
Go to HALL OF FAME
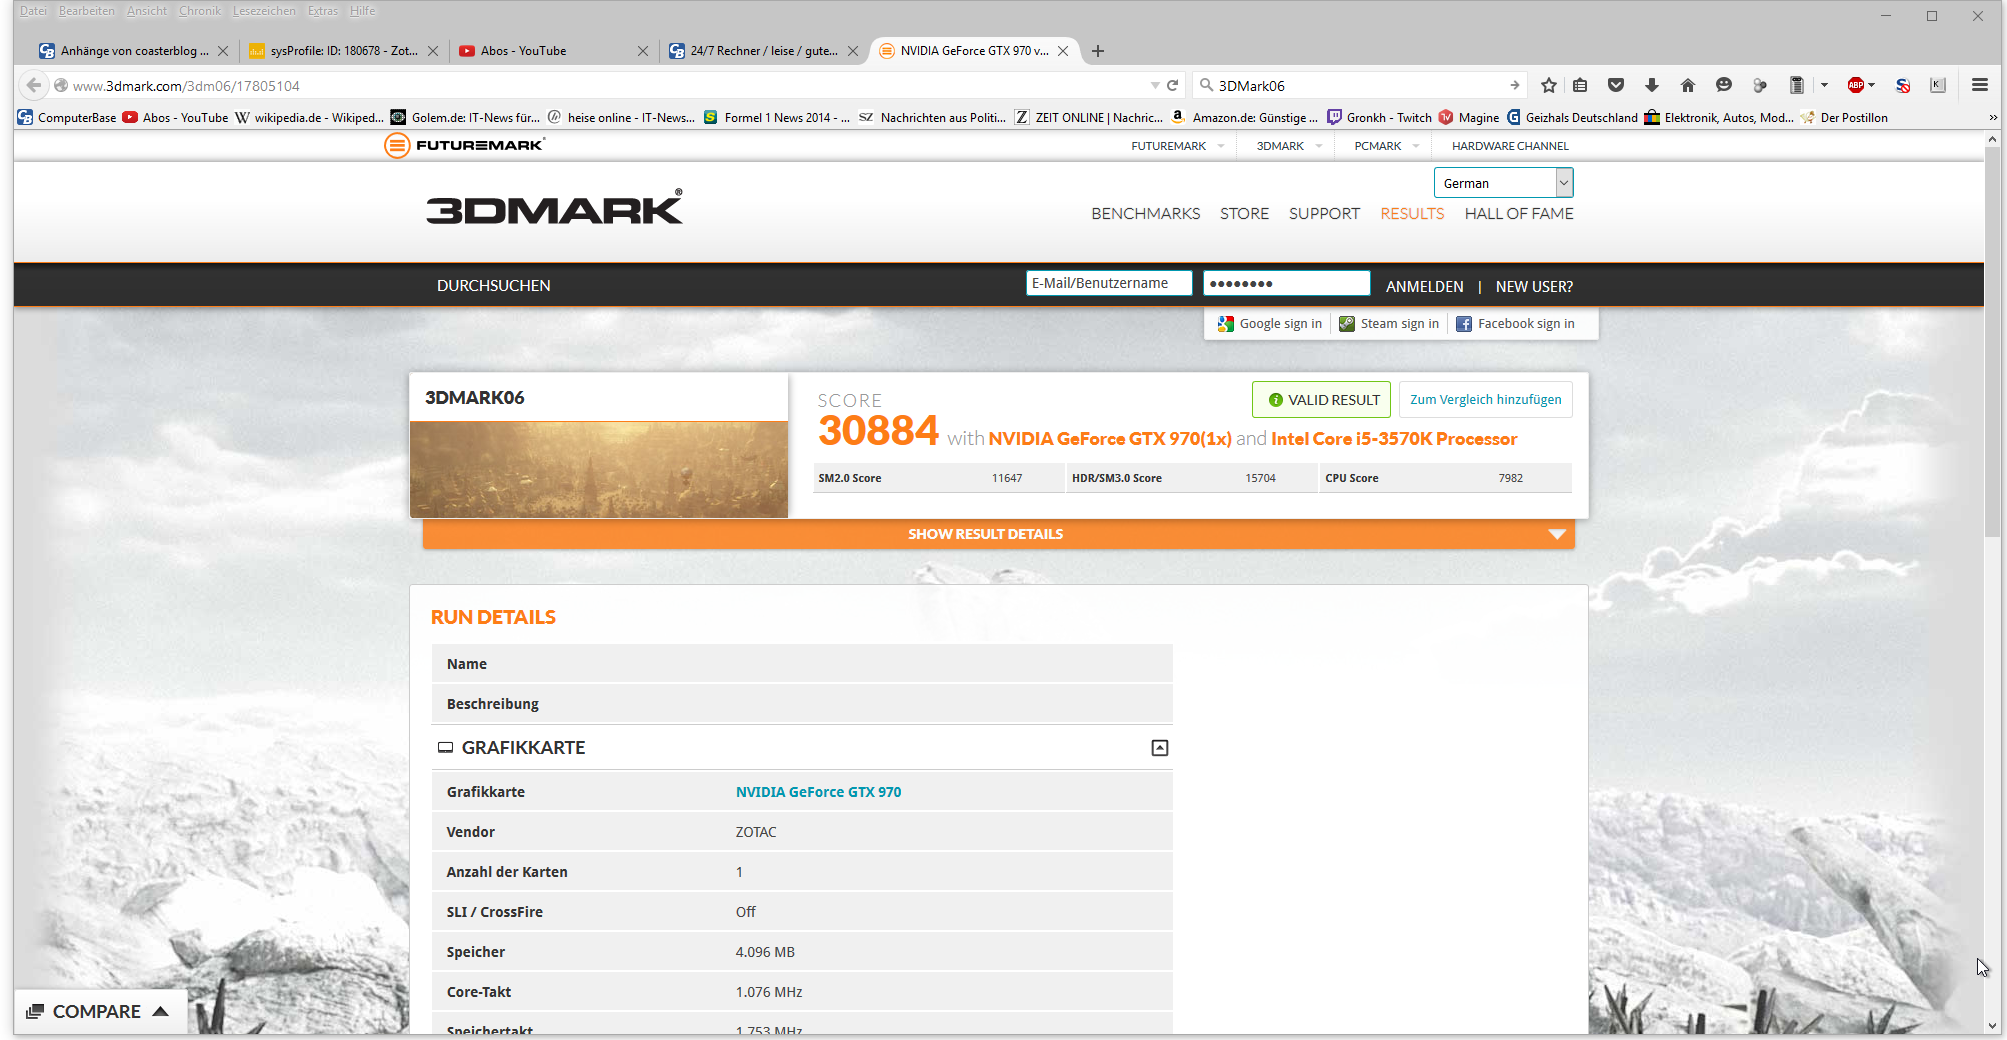[1519, 214]
